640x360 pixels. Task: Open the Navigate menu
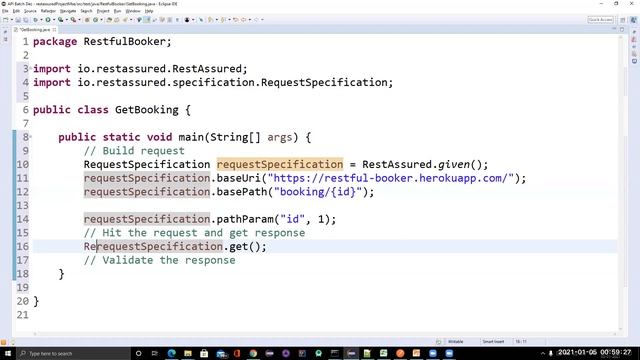68,11
